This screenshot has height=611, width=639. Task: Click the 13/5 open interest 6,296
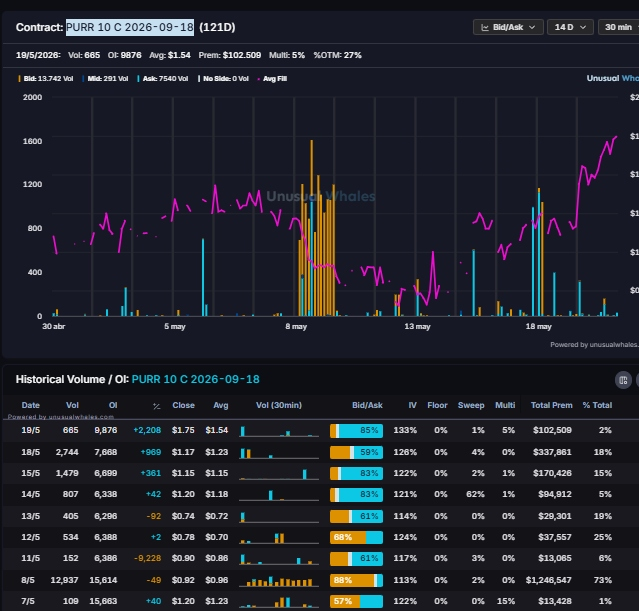point(106,516)
